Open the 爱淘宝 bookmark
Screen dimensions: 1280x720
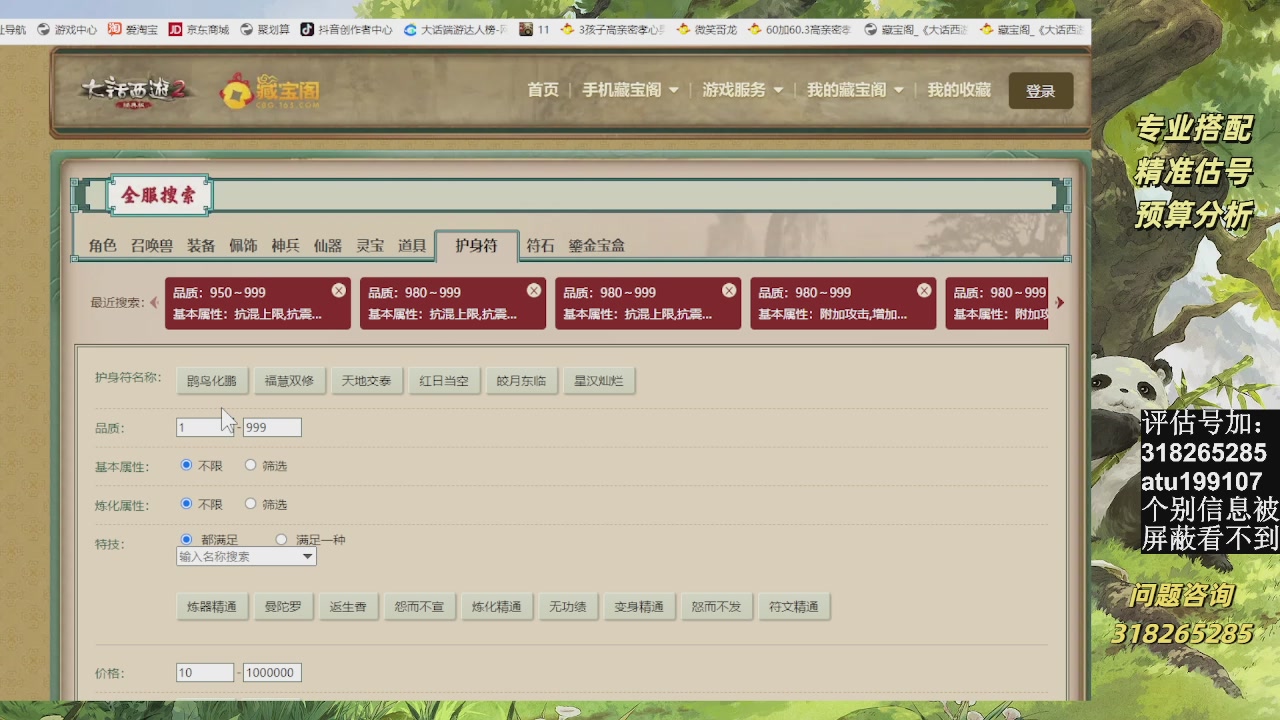coord(133,30)
